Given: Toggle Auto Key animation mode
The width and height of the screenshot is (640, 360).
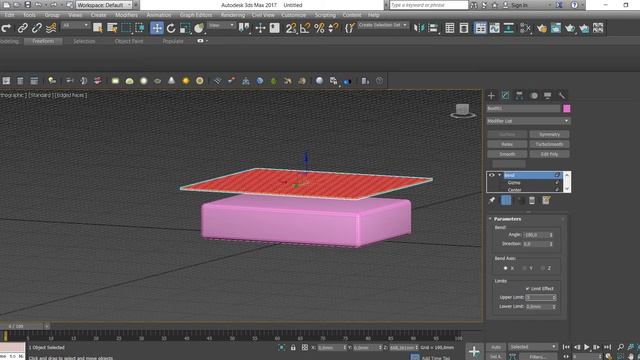Looking at the screenshot, I should click(496, 347).
